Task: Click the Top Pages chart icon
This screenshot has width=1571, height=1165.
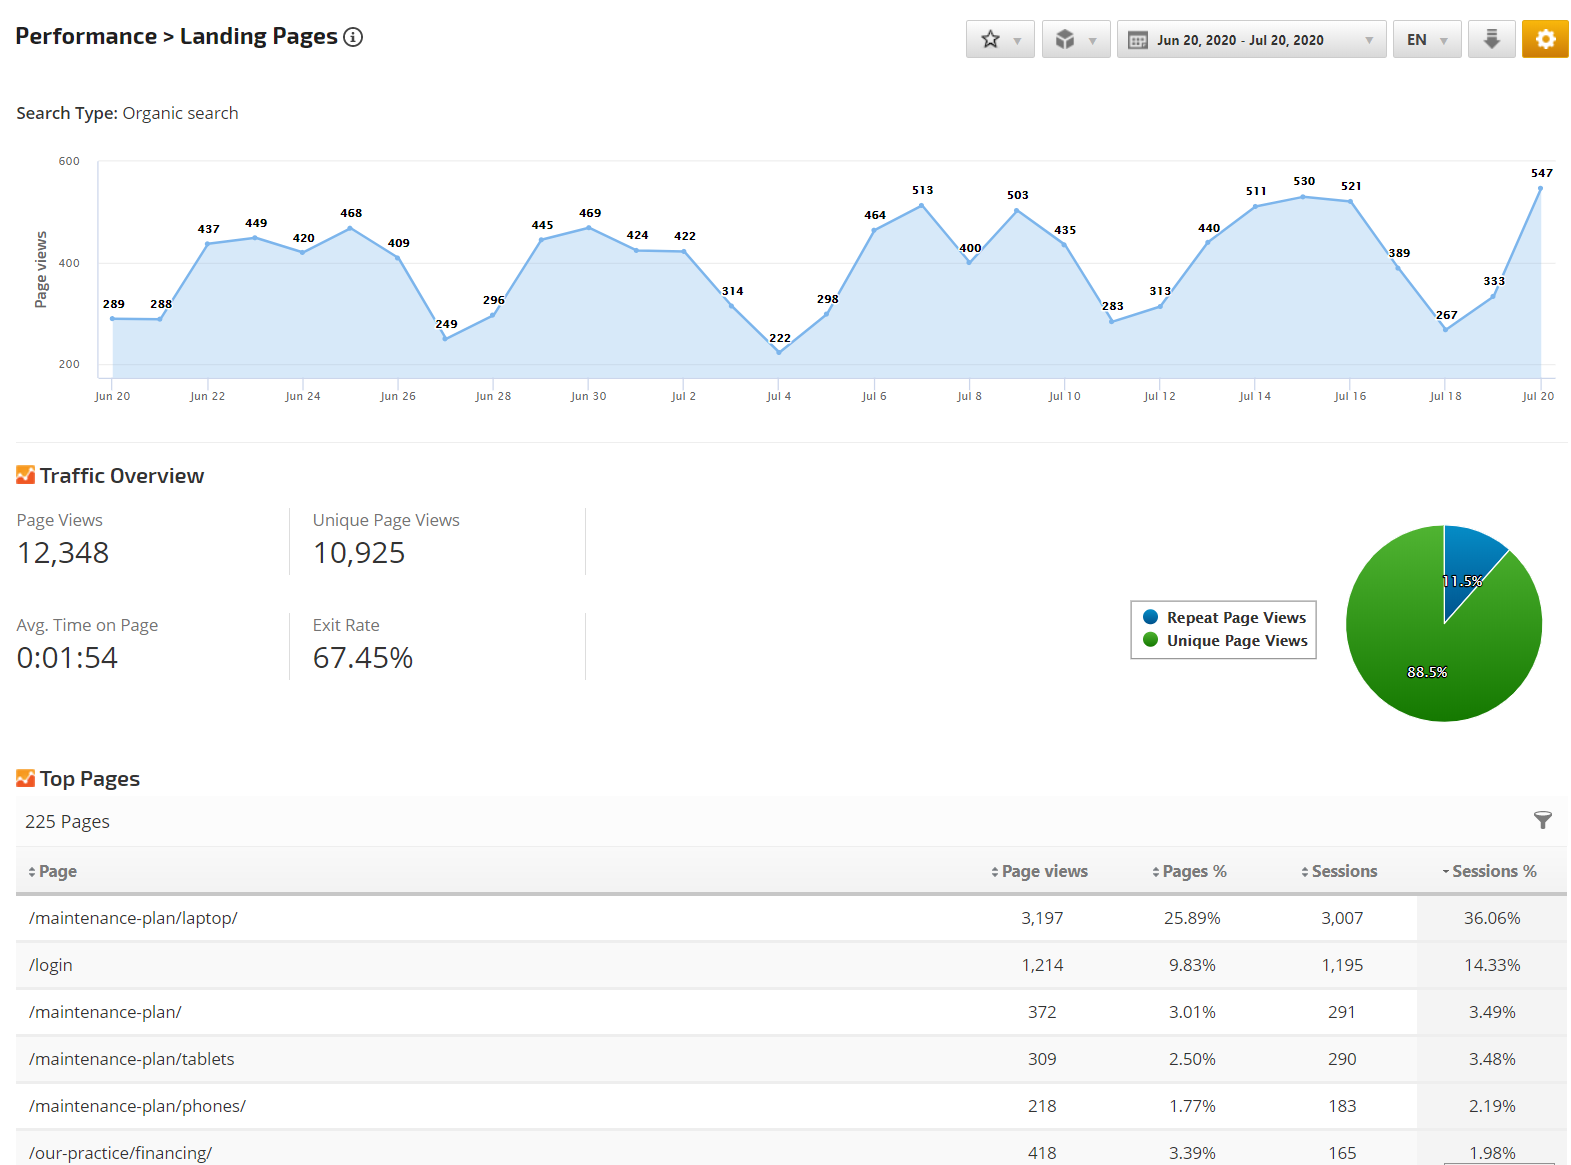Action: point(26,778)
